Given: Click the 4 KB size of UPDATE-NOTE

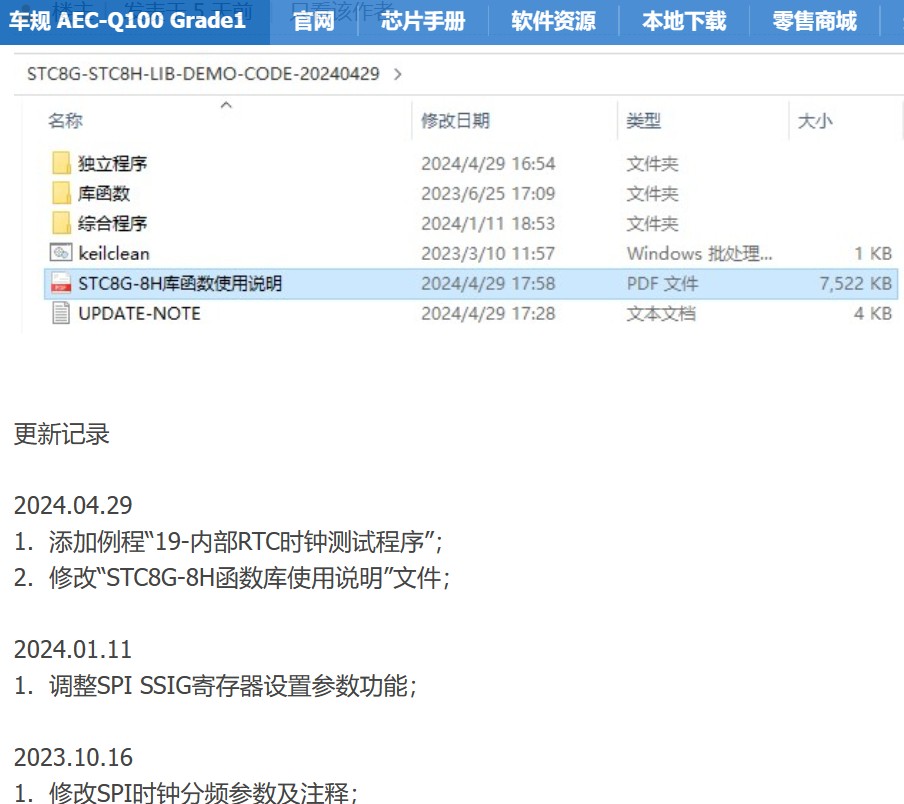Looking at the screenshot, I should [x=873, y=314].
